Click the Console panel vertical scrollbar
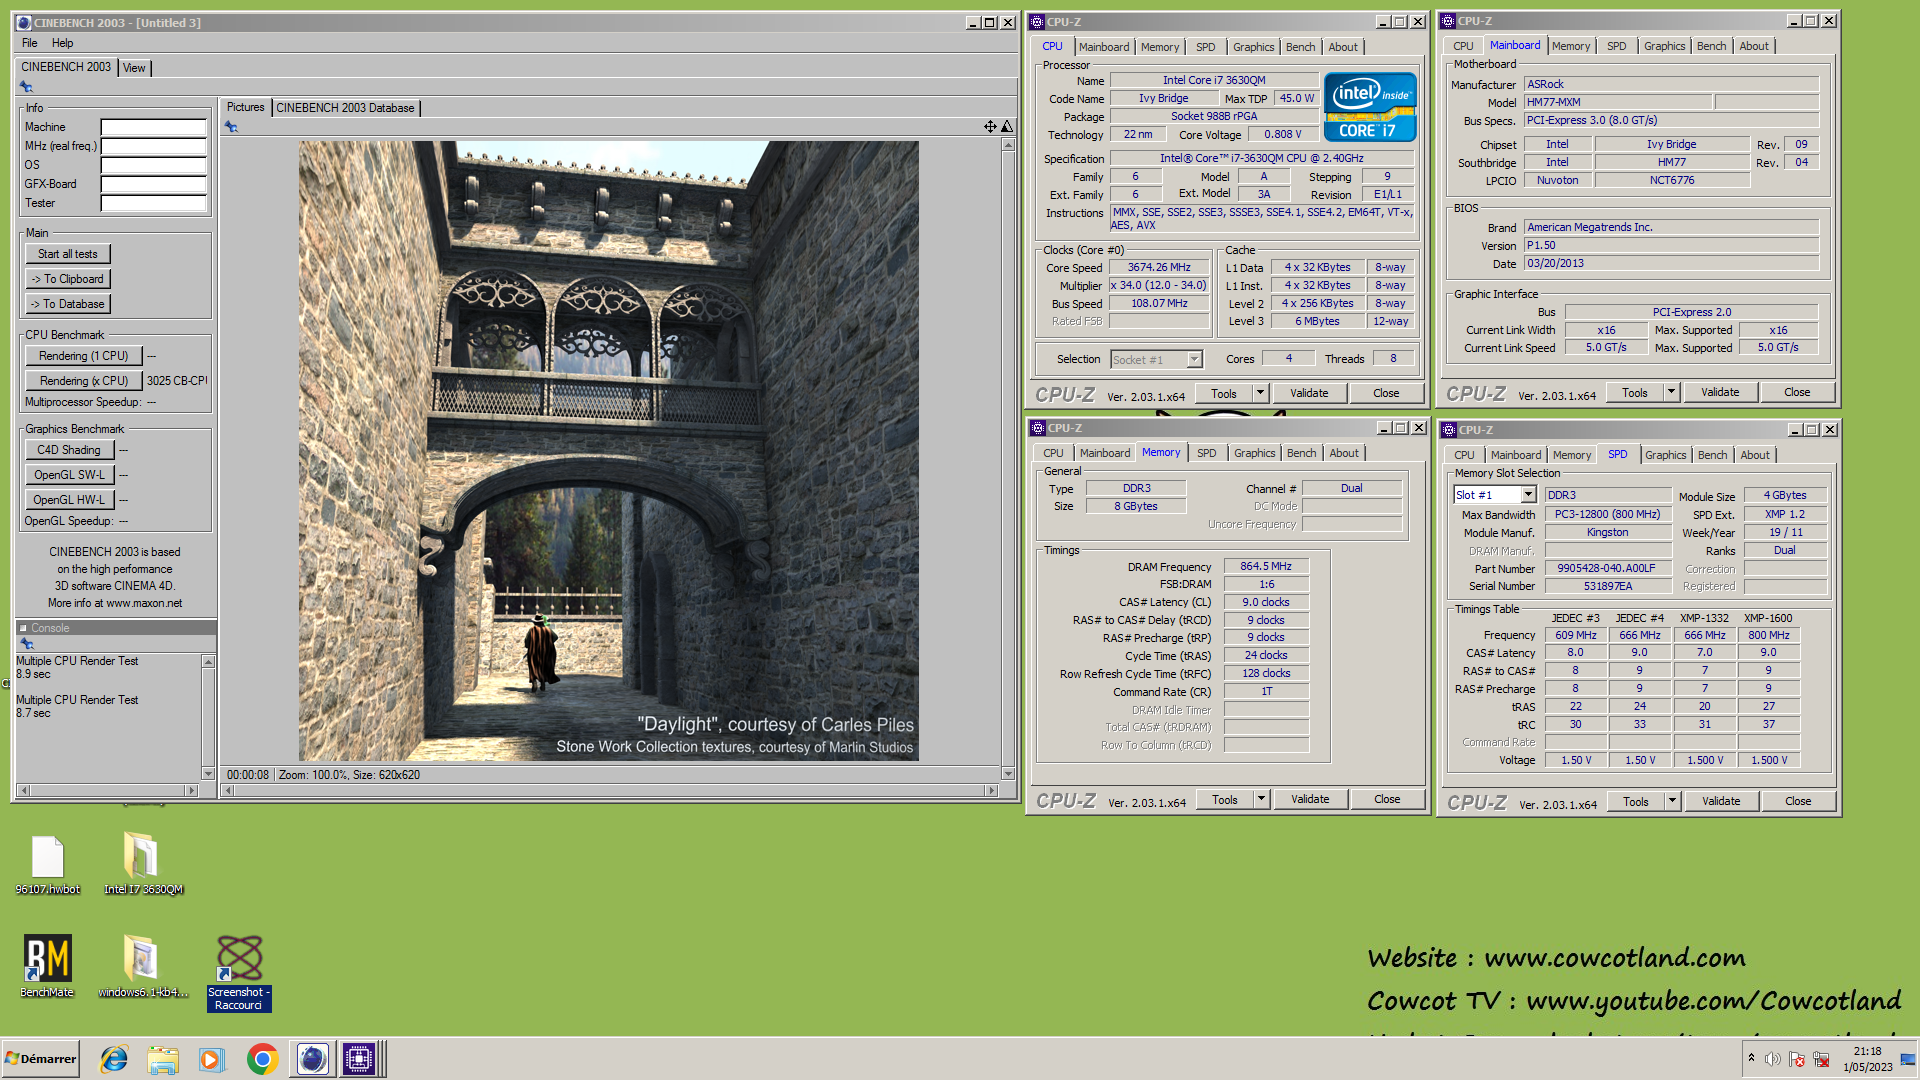This screenshot has height=1080, width=1920. pyautogui.click(x=208, y=717)
